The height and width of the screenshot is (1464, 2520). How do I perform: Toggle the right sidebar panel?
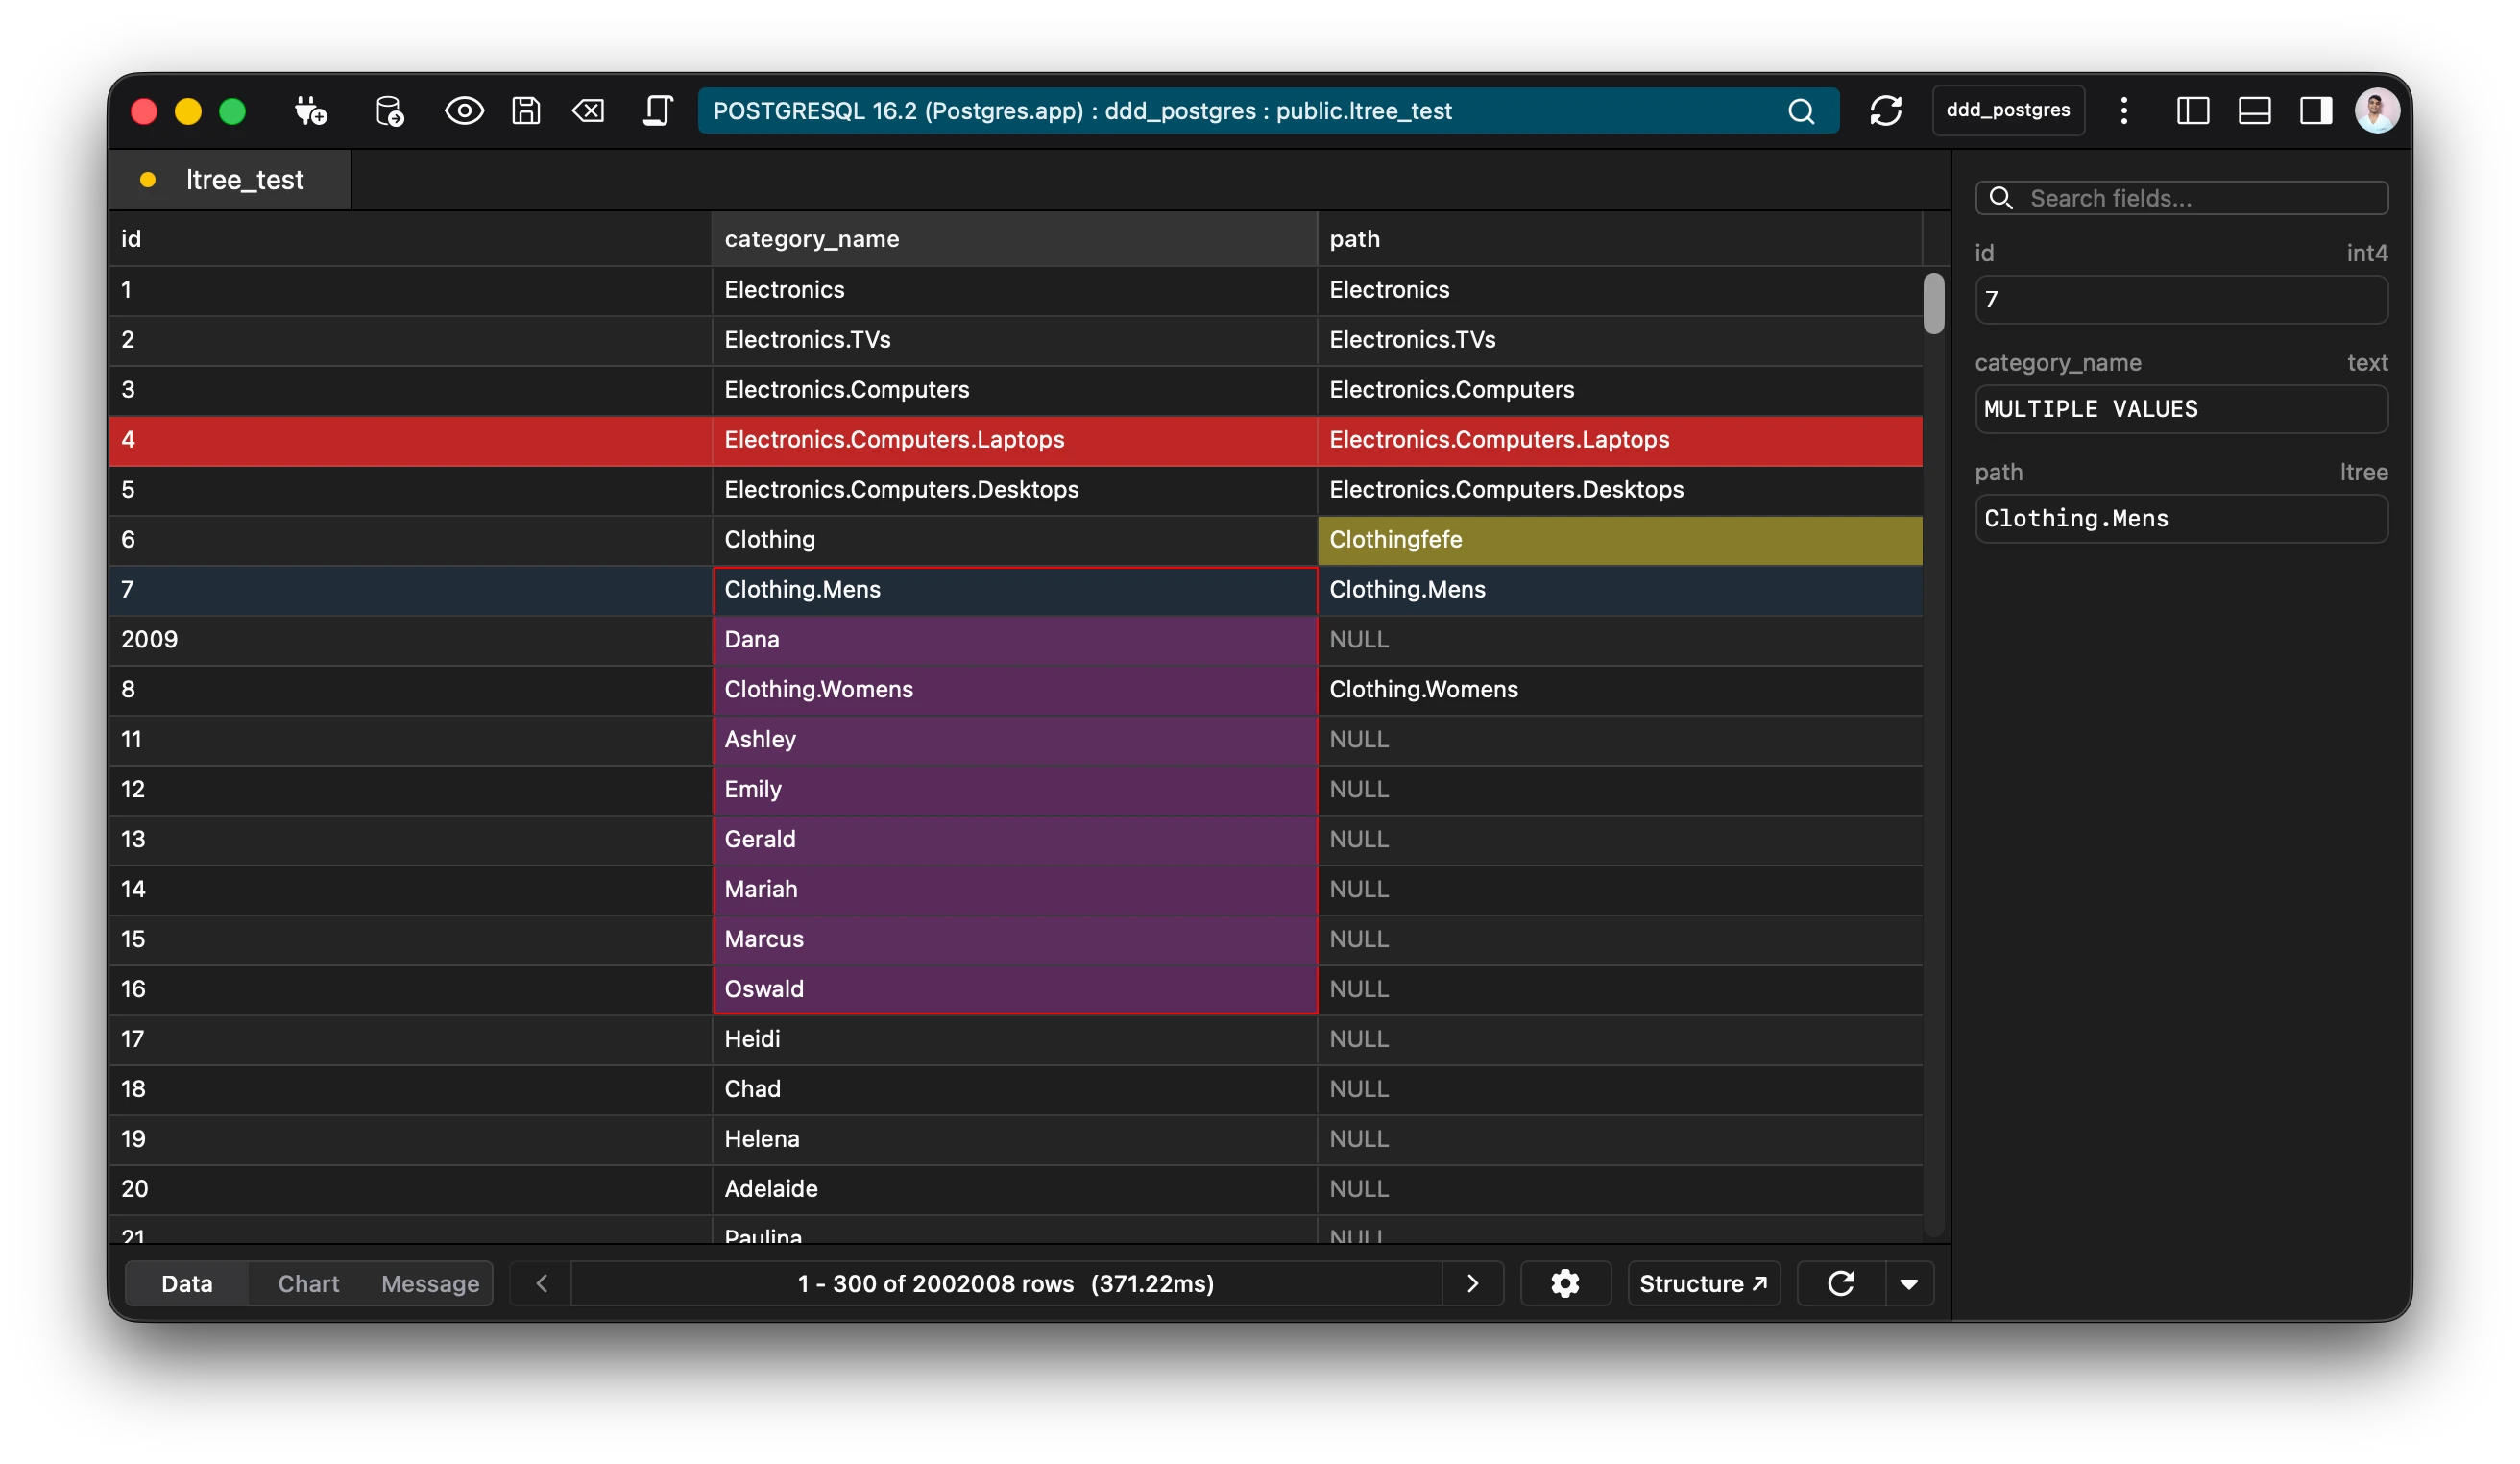point(2316,111)
